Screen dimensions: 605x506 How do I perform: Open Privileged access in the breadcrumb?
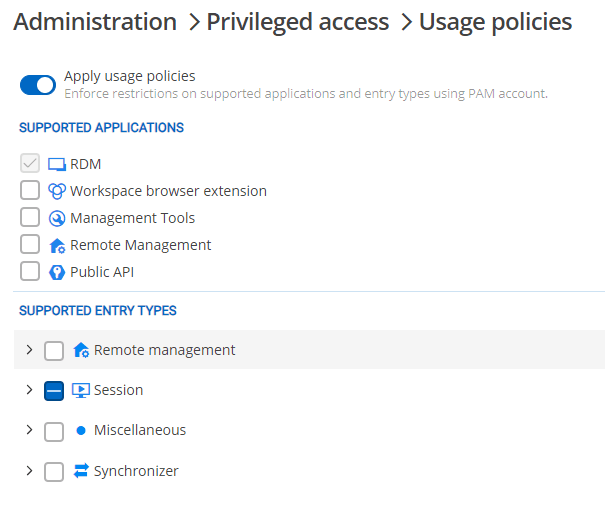(x=297, y=22)
